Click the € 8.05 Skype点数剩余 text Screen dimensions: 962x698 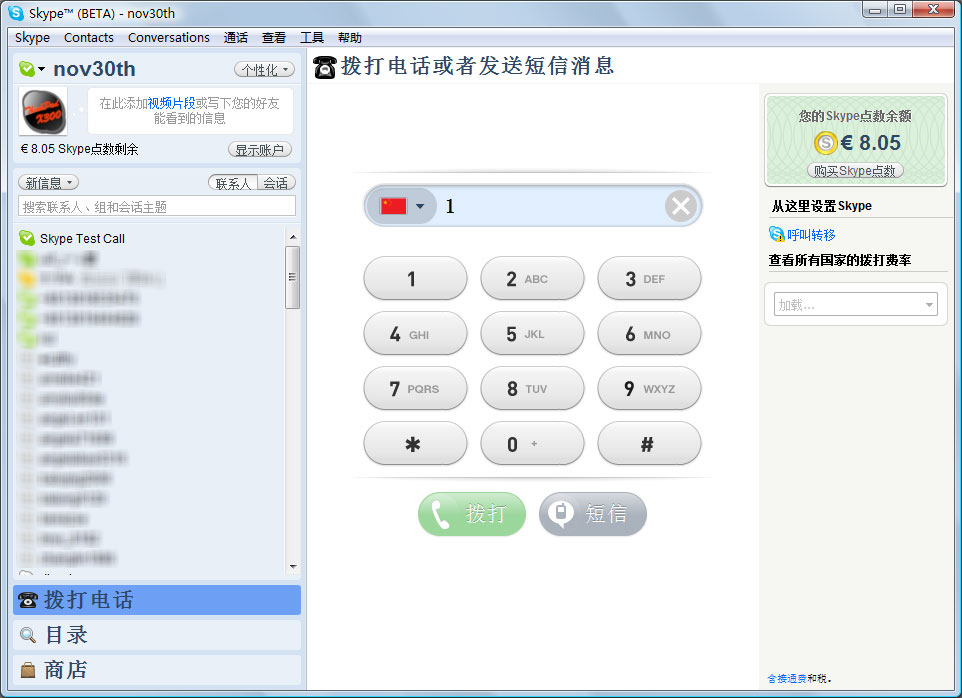(x=79, y=149)
